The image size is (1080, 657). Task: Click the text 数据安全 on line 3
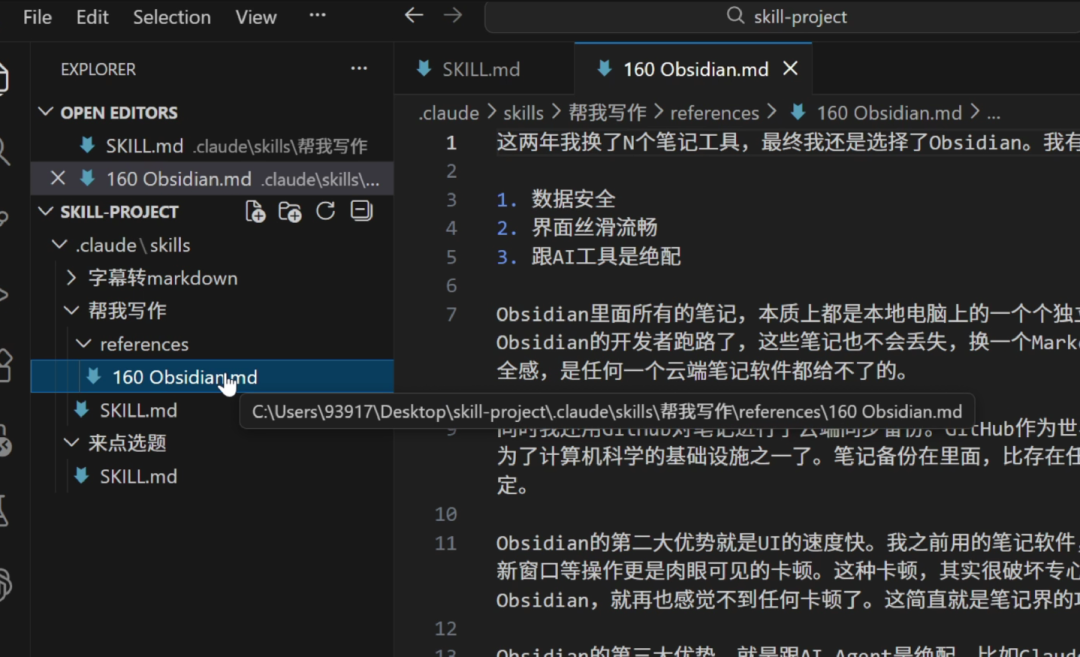[x=573, y=199]
